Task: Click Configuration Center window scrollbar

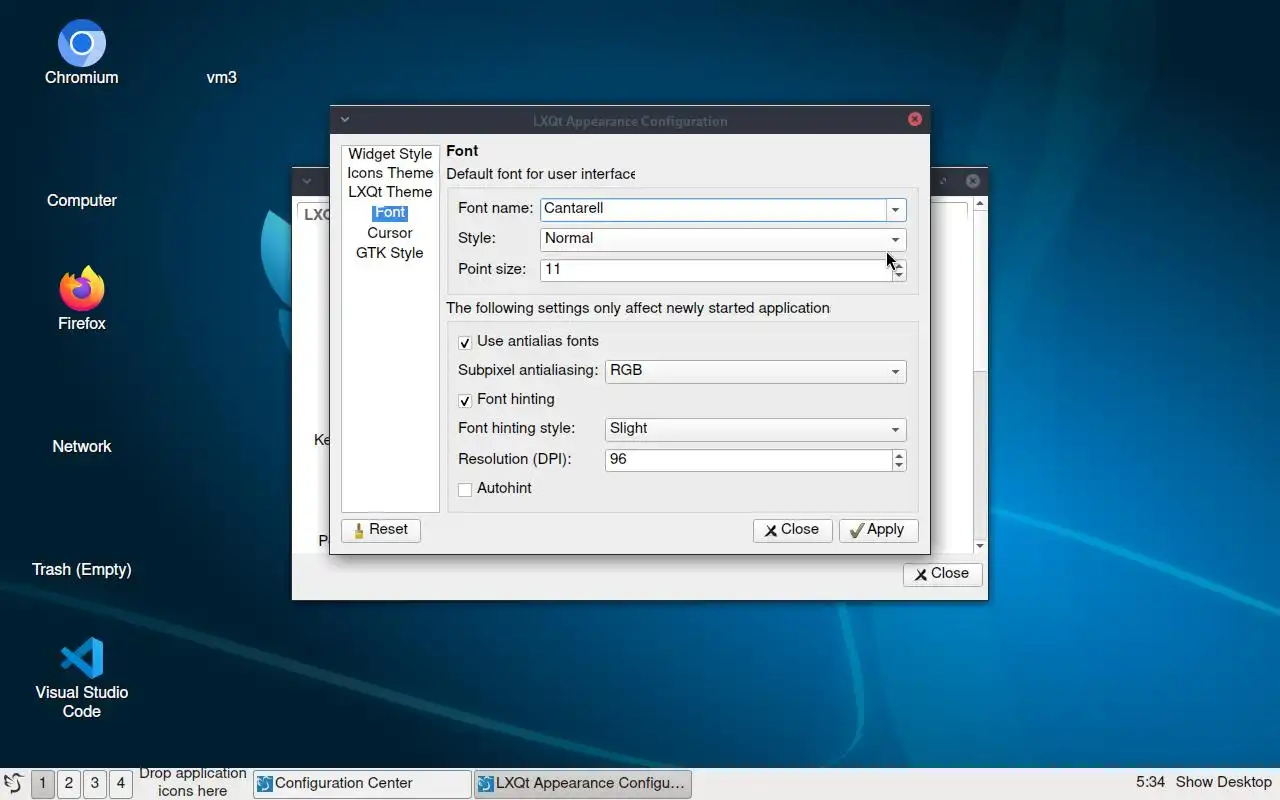Action: (x=980, y=374)
